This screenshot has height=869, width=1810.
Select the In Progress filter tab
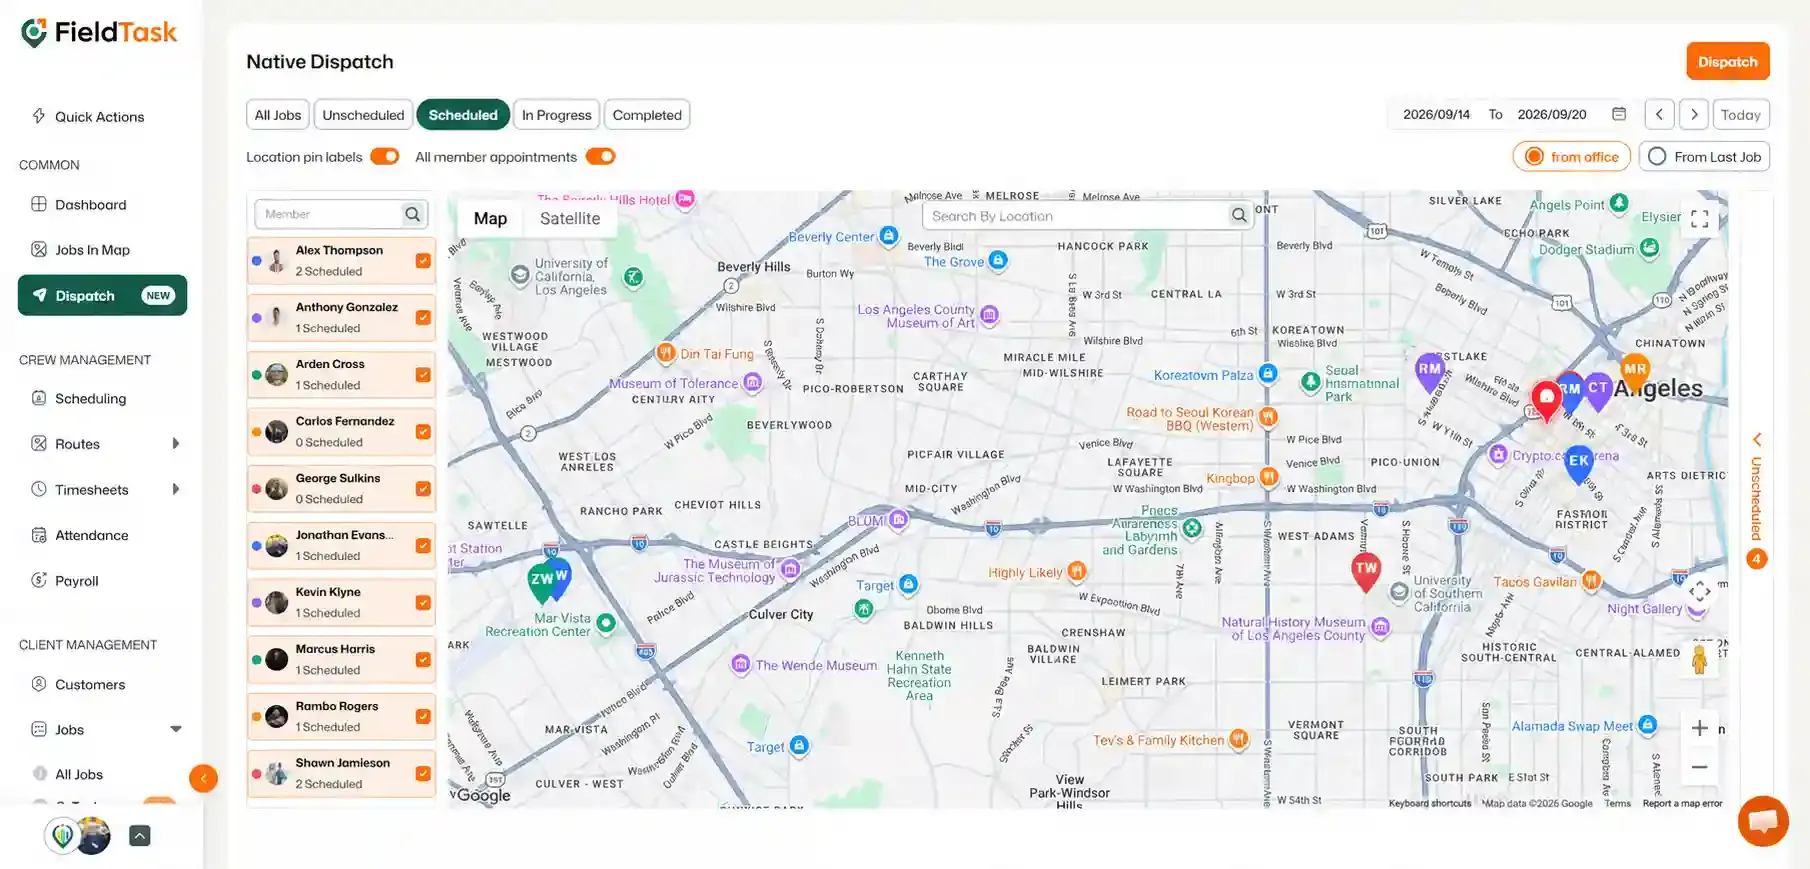pos(557,115)
